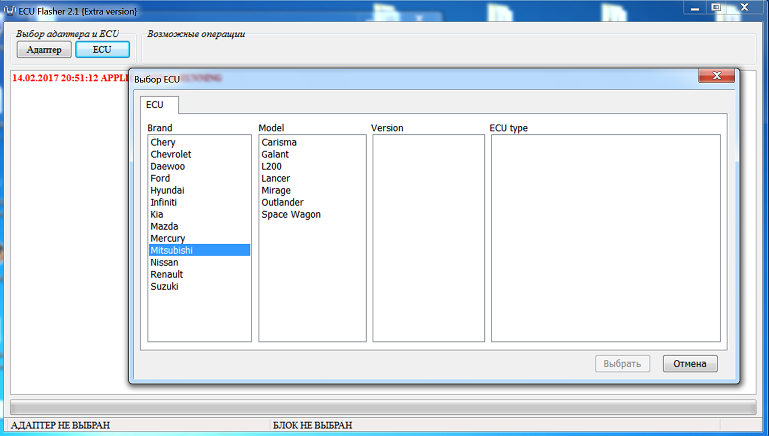Click the АДАПТЕР НЕ ВЫБРАН status text

[60, 425]
